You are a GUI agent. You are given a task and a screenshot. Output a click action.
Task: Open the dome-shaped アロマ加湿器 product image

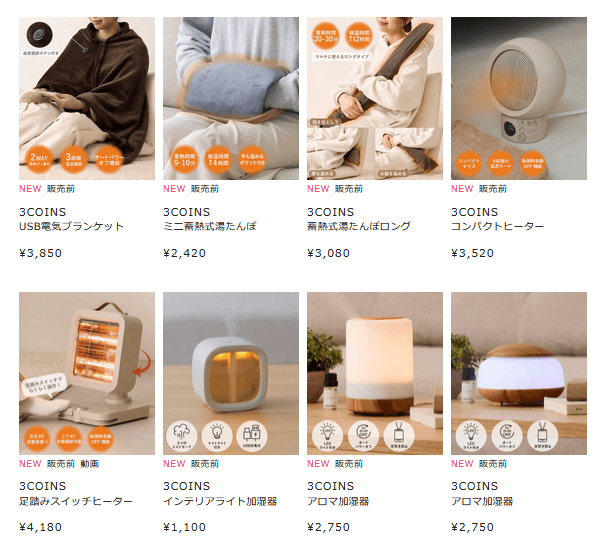519,373
